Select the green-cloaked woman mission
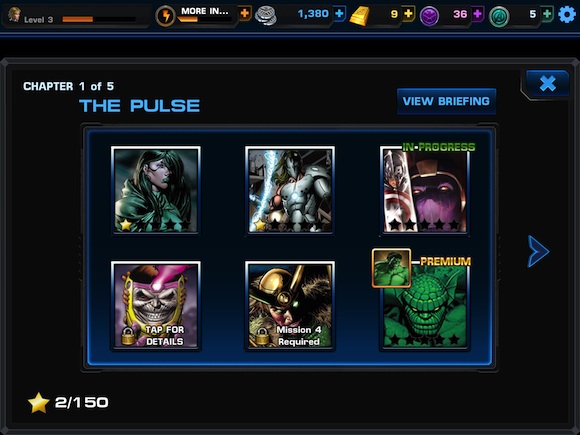The height and width of the screenshot is (435, 580). click(x=156, y=190)
